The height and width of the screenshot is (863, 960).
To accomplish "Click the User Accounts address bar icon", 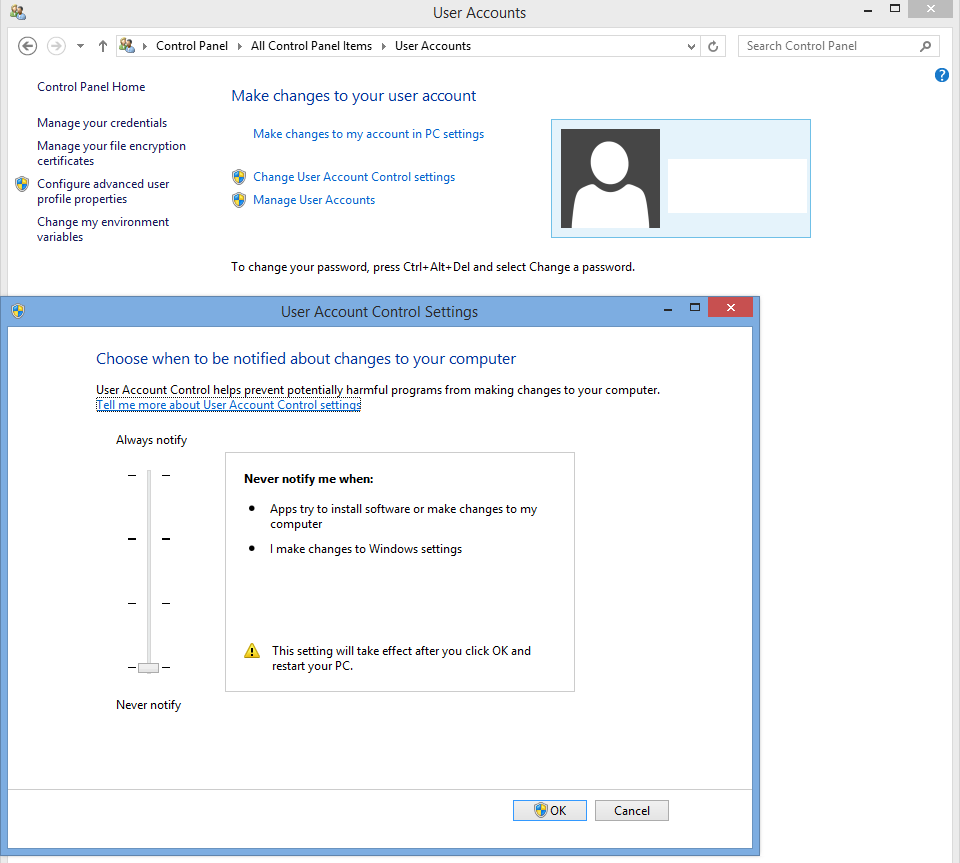I will 127,45.
